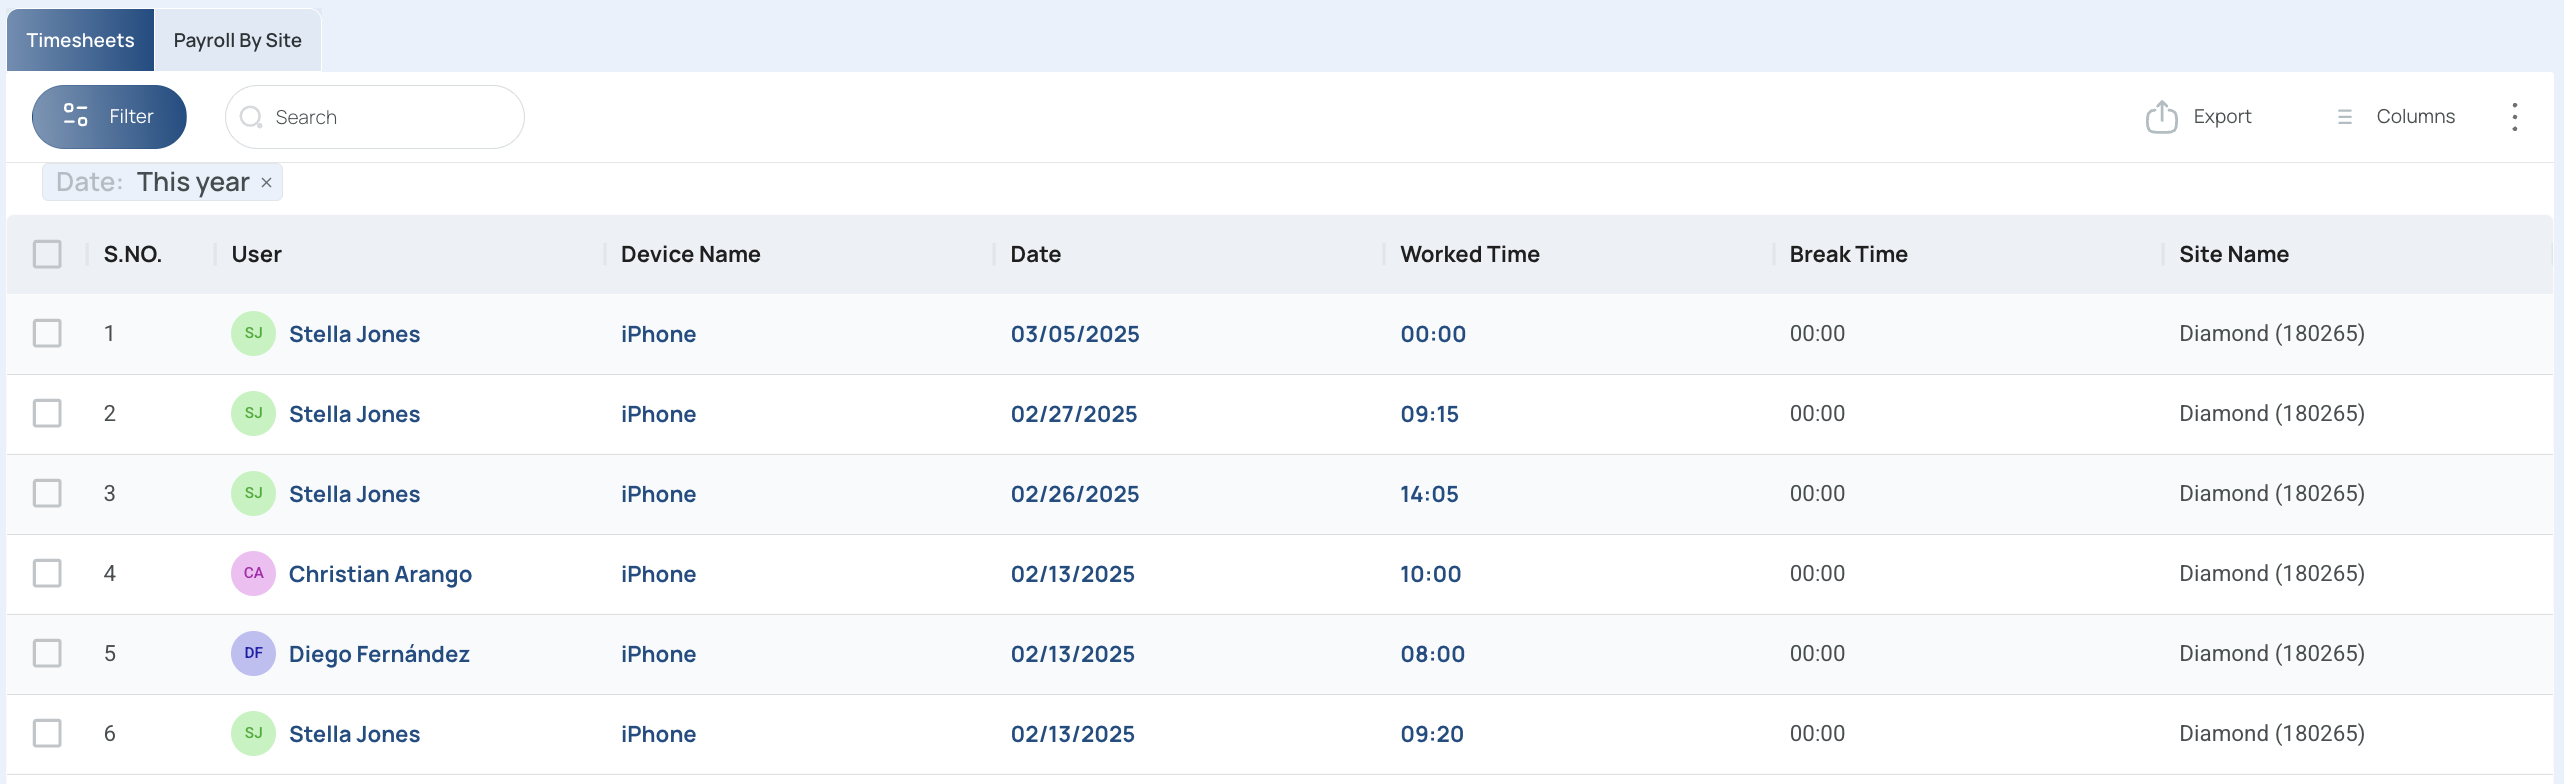Click the CA avatar for Christian Arango

pos(253,573)
